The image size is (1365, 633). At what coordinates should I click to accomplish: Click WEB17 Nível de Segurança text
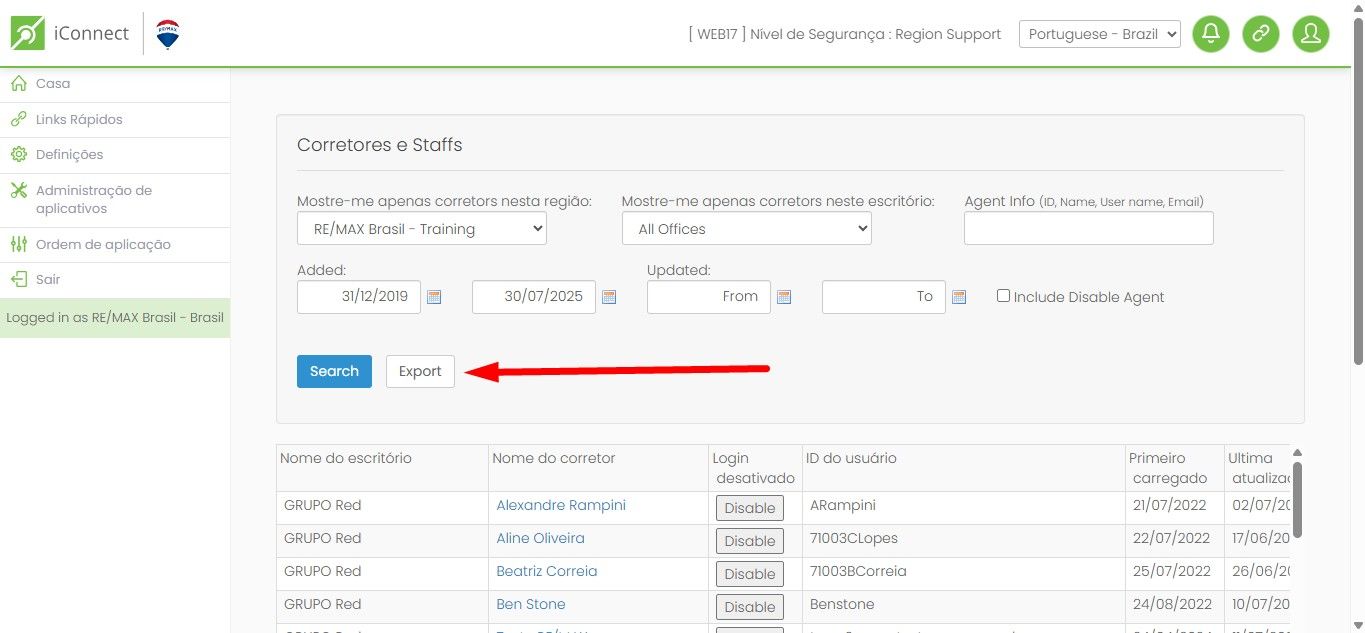click(x=845, y=34)
